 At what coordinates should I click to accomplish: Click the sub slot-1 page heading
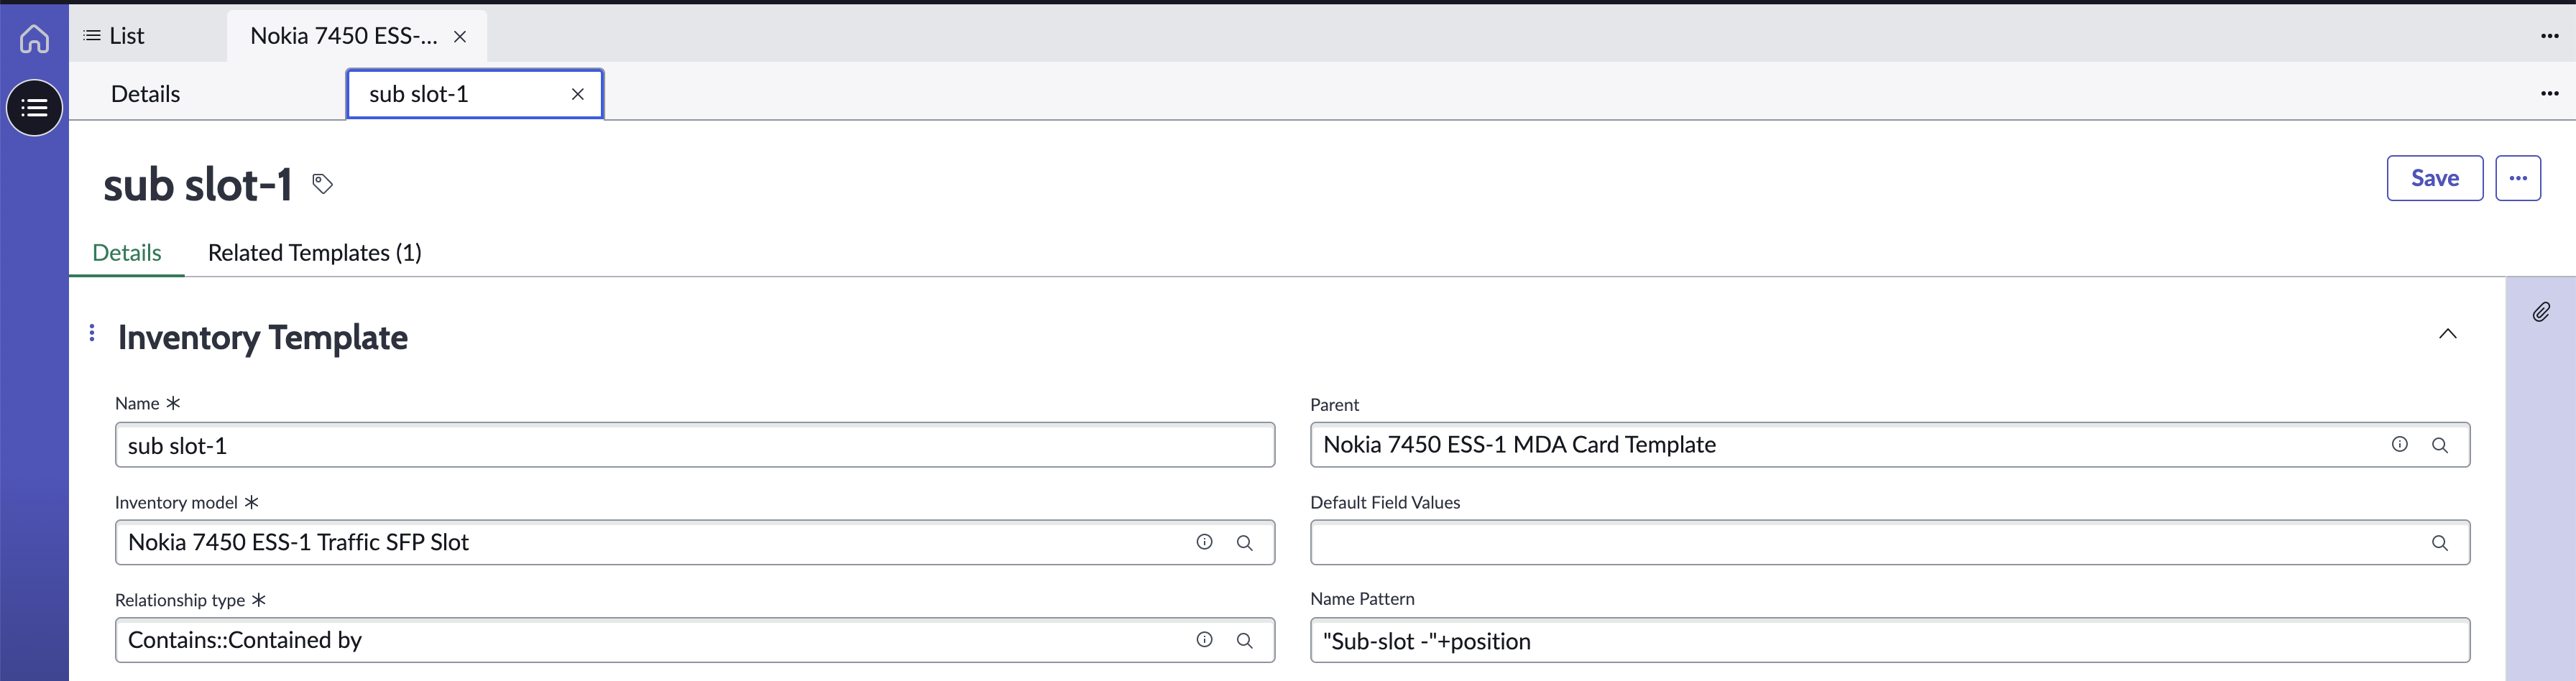(198, 185)
